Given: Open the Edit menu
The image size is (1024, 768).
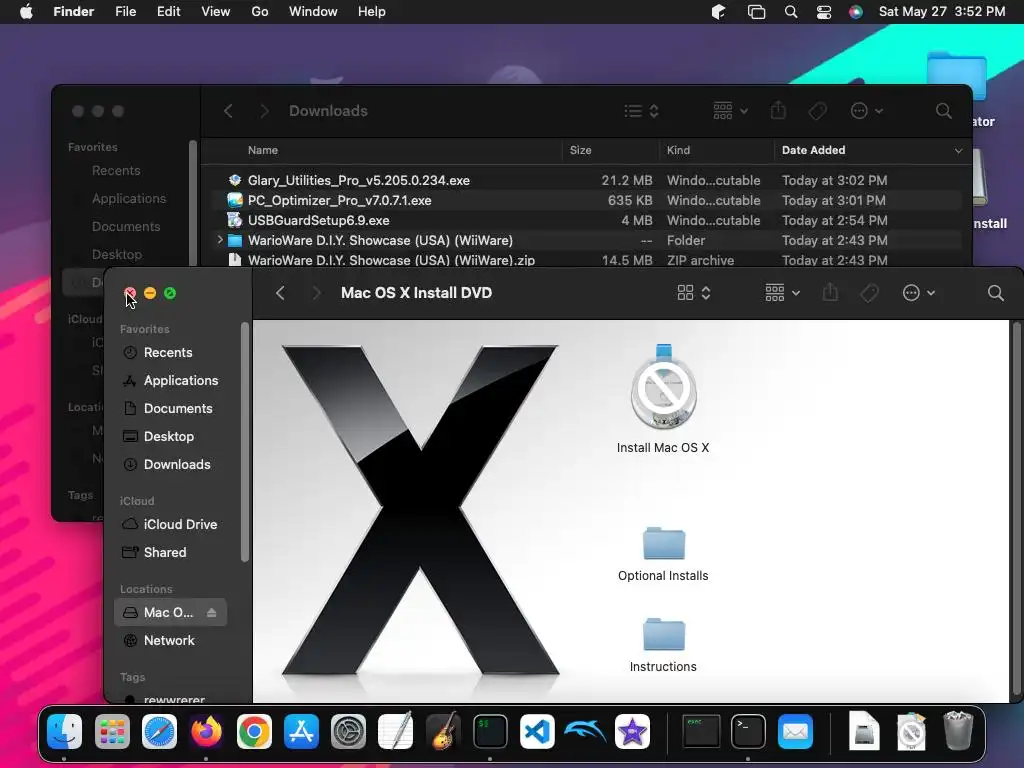Looking at the screenshot, I should tap(168, 12).
